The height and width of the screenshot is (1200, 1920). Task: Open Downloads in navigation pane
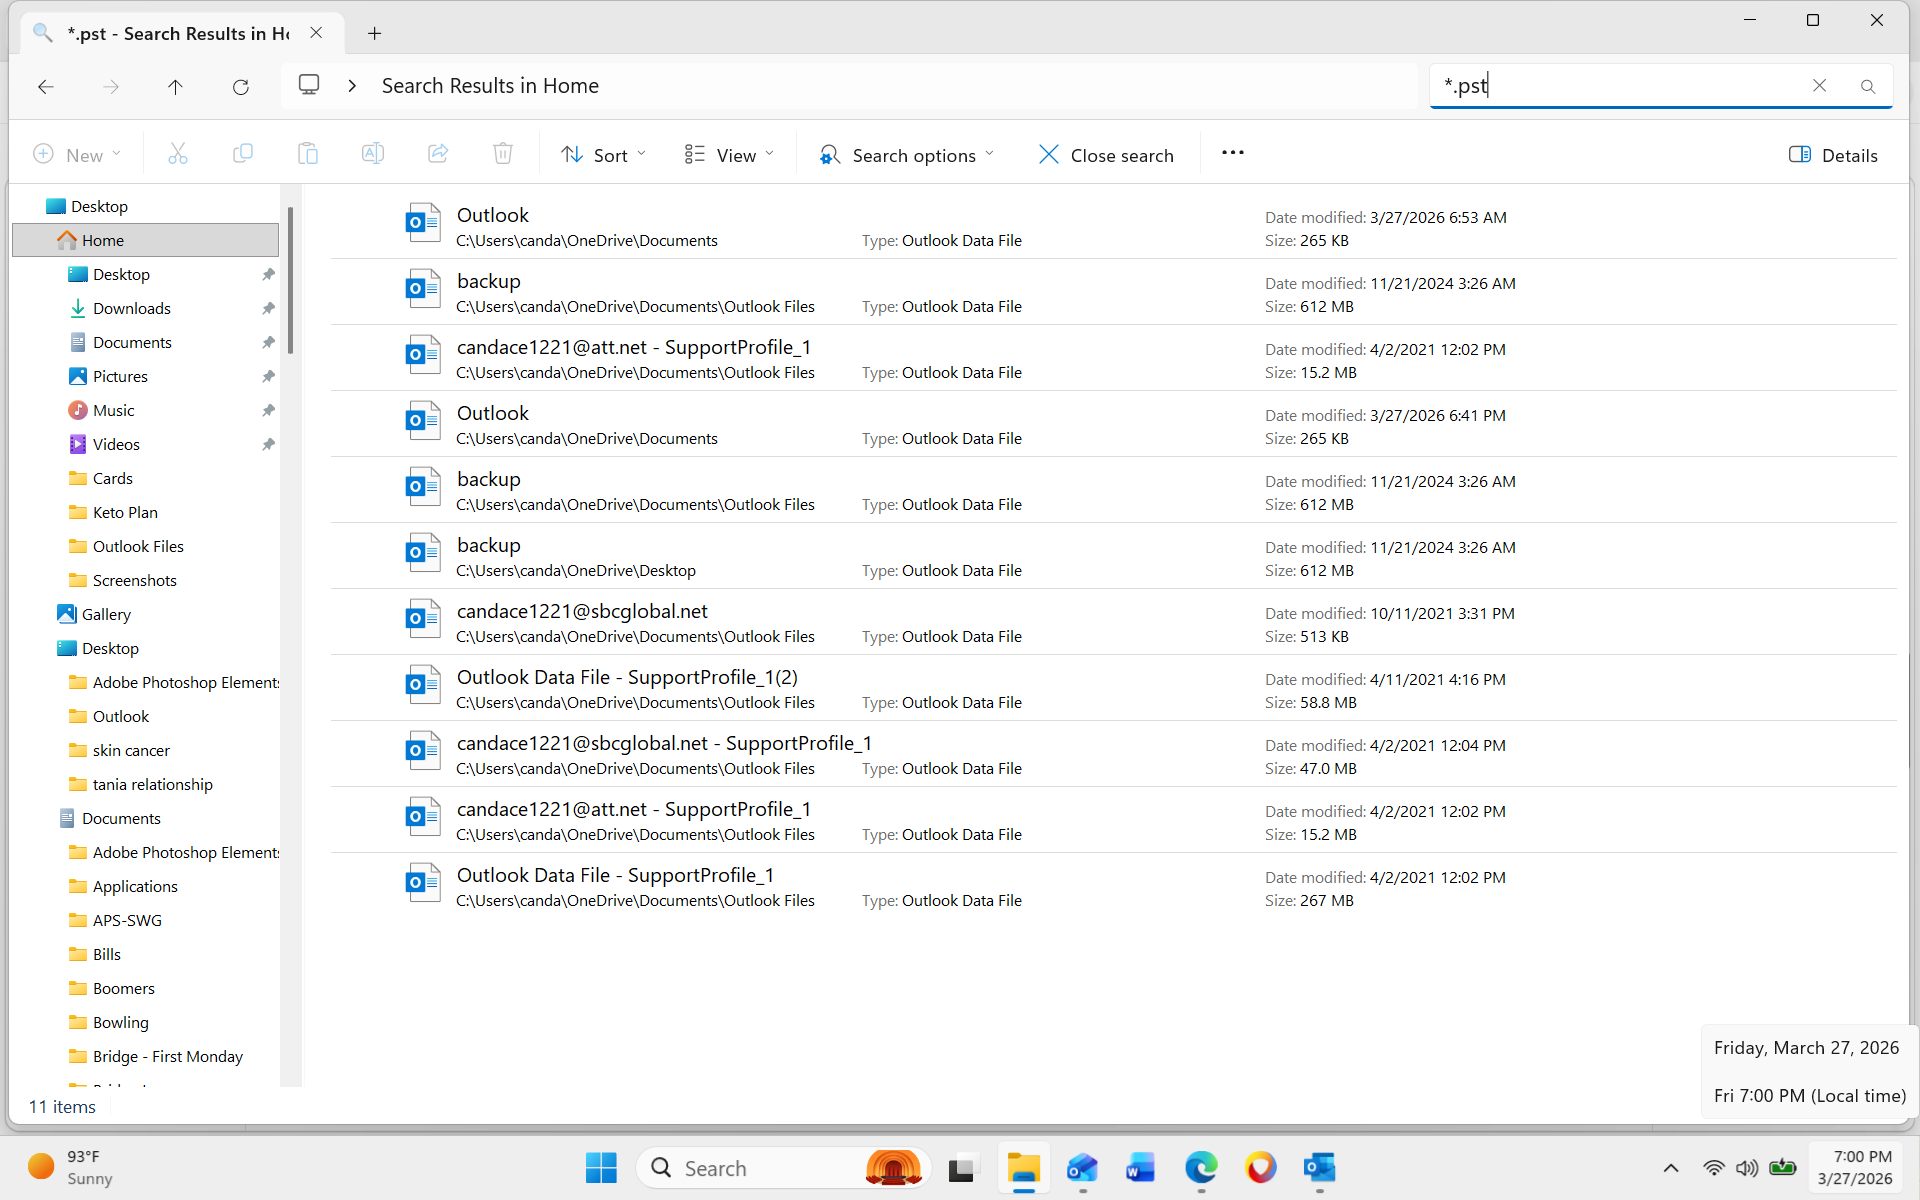point(132,308)
